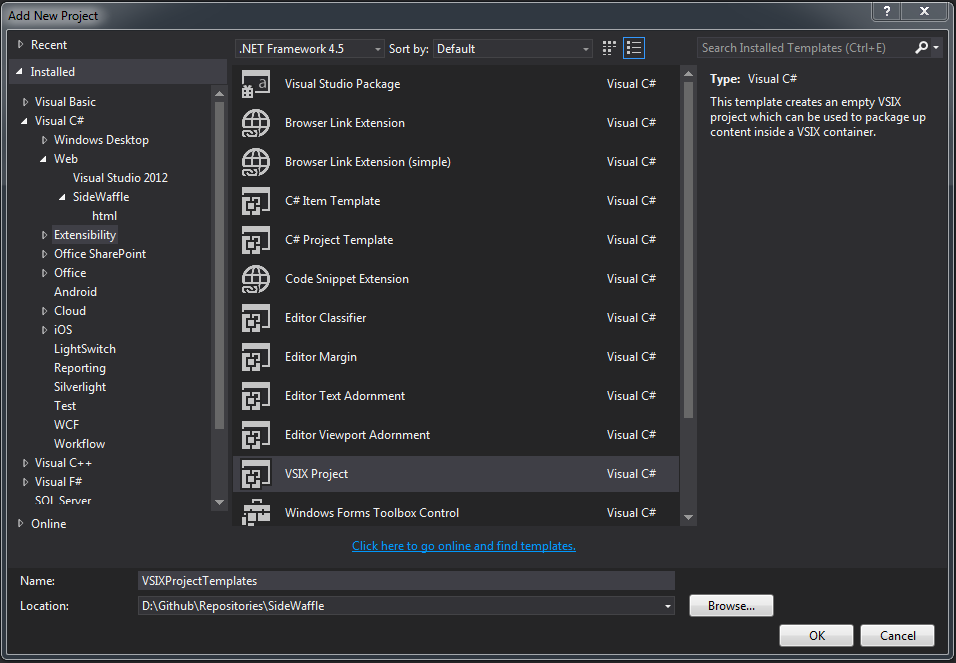Click the Windows Forms Toolbox Control icon
This screenshot has height=663, width=956.
[255, 511]
